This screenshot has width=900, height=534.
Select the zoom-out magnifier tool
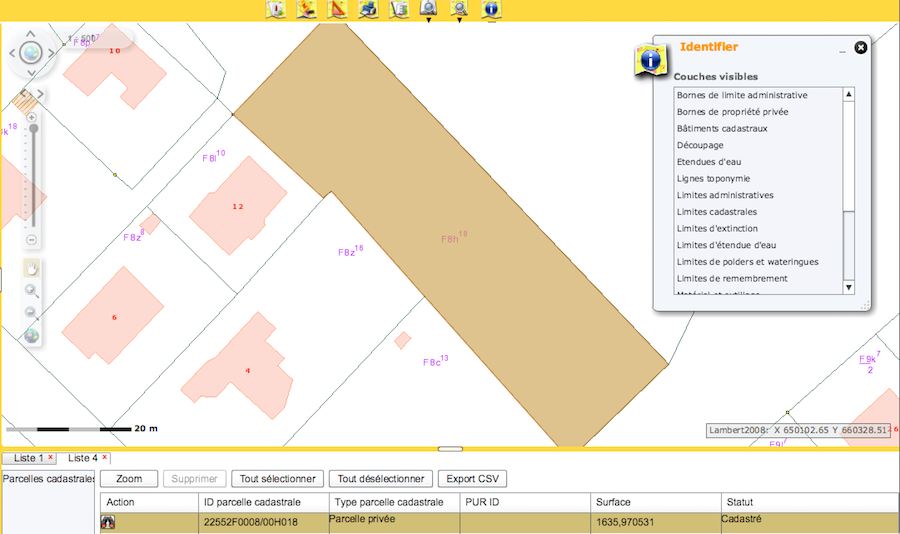[x=32, y=313]
